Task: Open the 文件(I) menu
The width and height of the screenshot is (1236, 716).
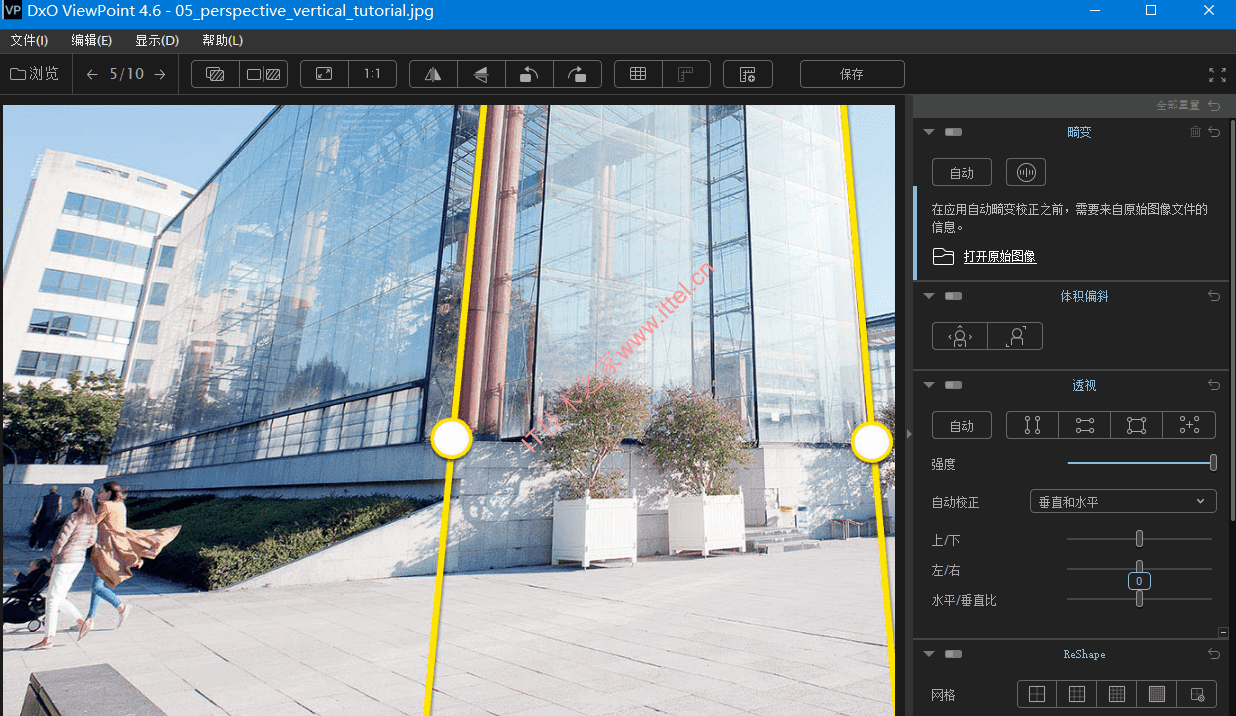Action: (x=29, y=41)
